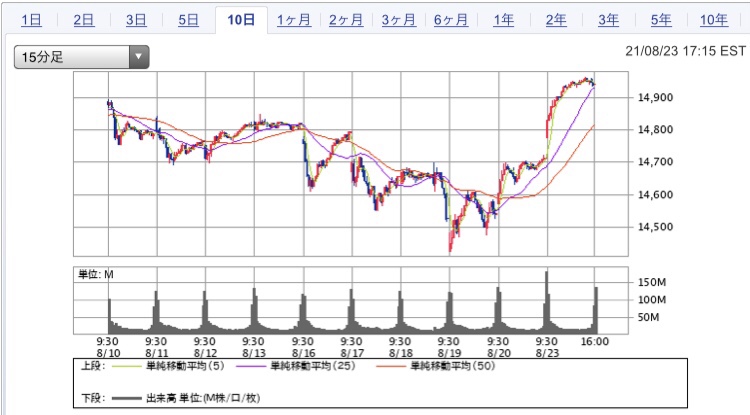Click the 8/16 date axis label
This screenshot has width=750, height=415.
(303, 353)
